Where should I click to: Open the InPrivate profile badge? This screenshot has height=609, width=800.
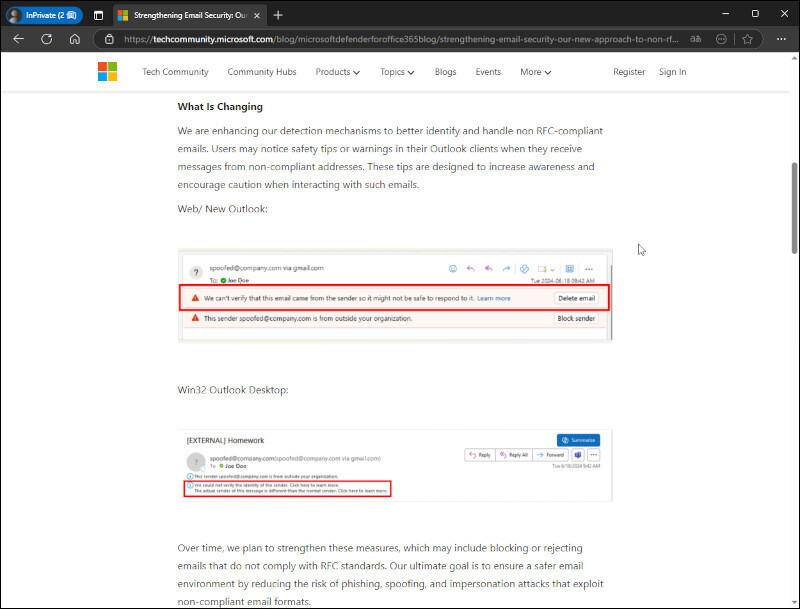[44, 15]
